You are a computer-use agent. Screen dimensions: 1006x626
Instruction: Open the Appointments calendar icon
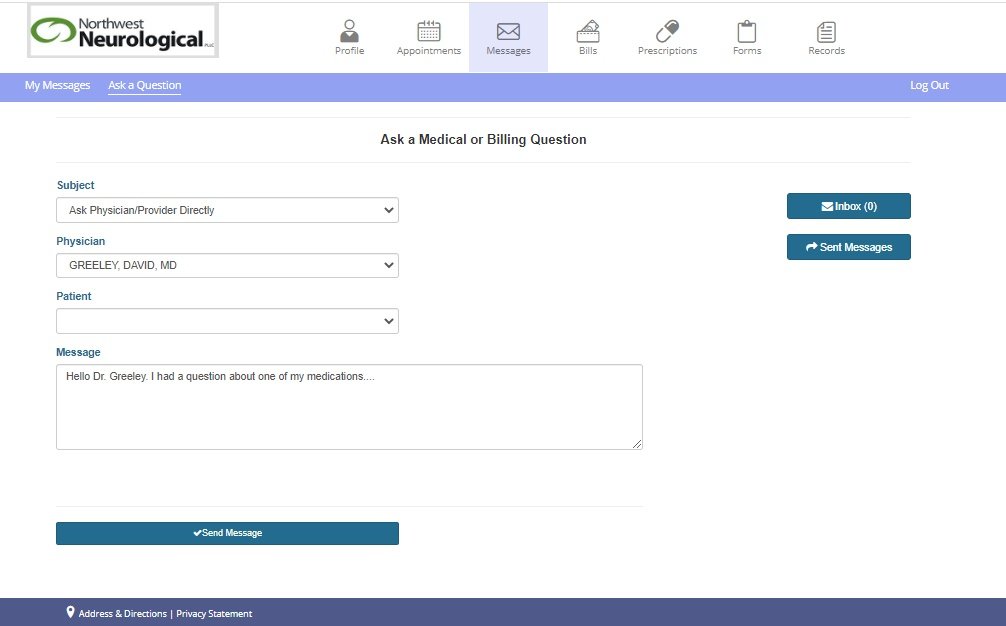[x=428, y=31]
